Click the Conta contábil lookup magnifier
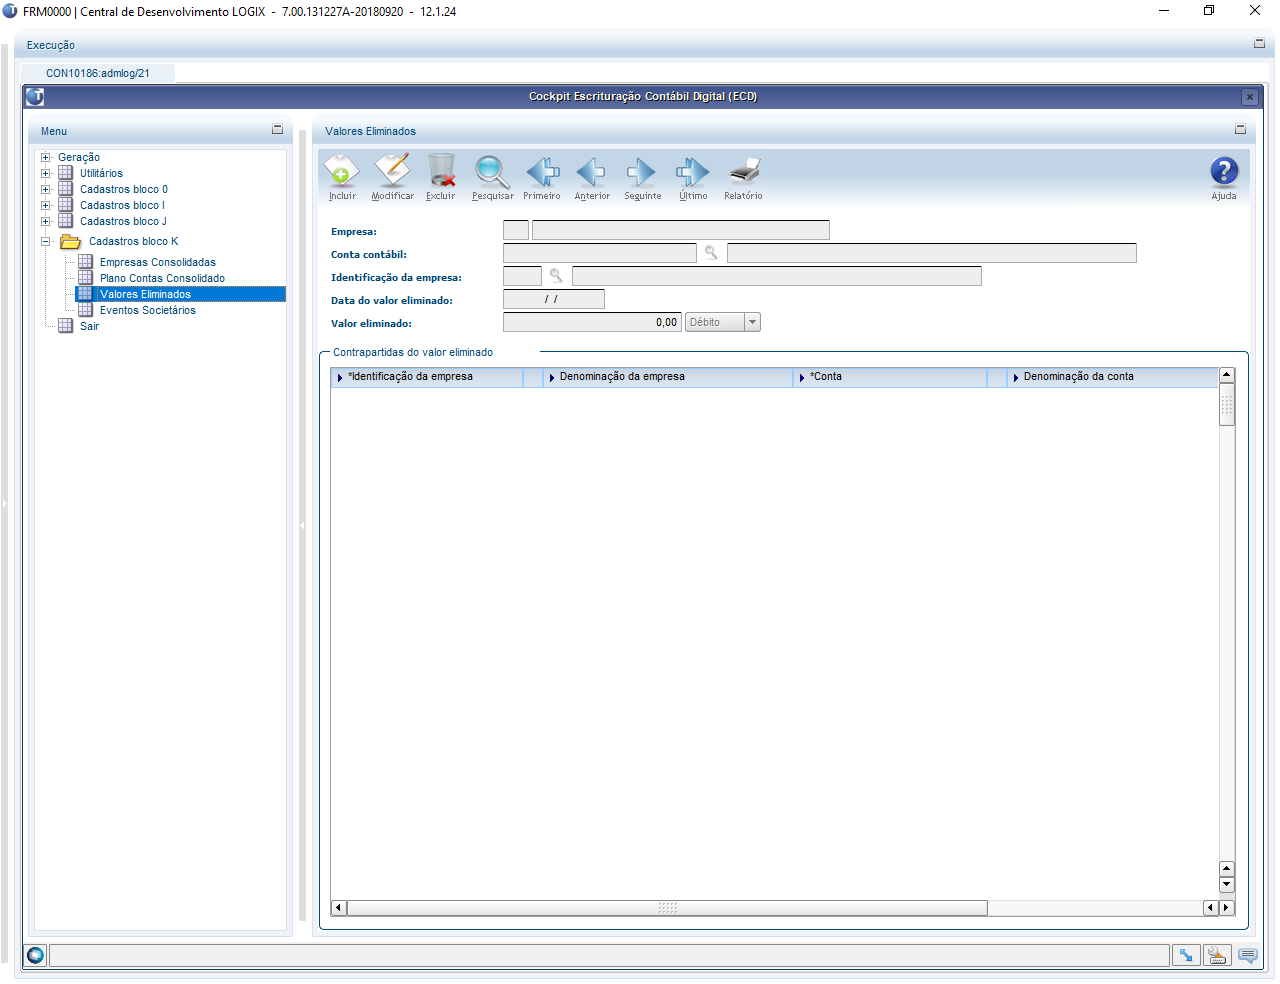Image resolution: width=1280 pixels, height=984 pixels. pos(711,253)
